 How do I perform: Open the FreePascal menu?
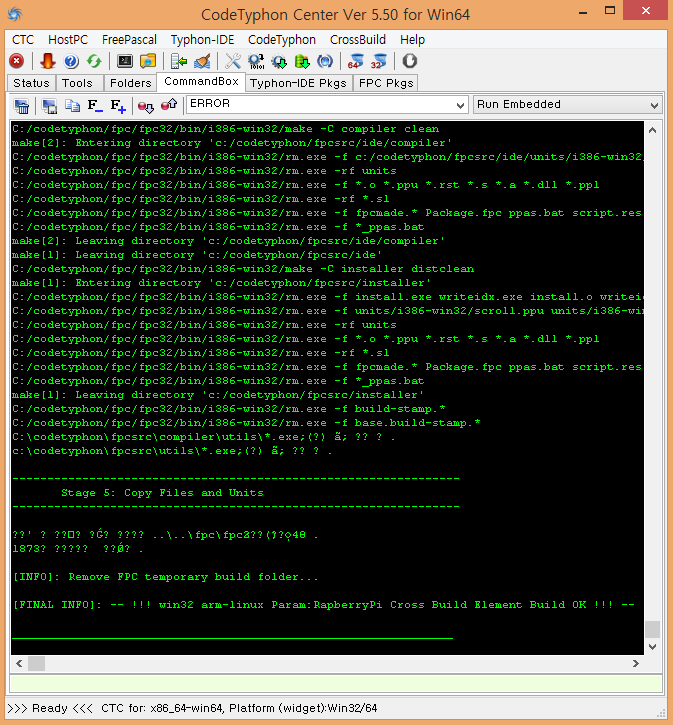[129, 40]
